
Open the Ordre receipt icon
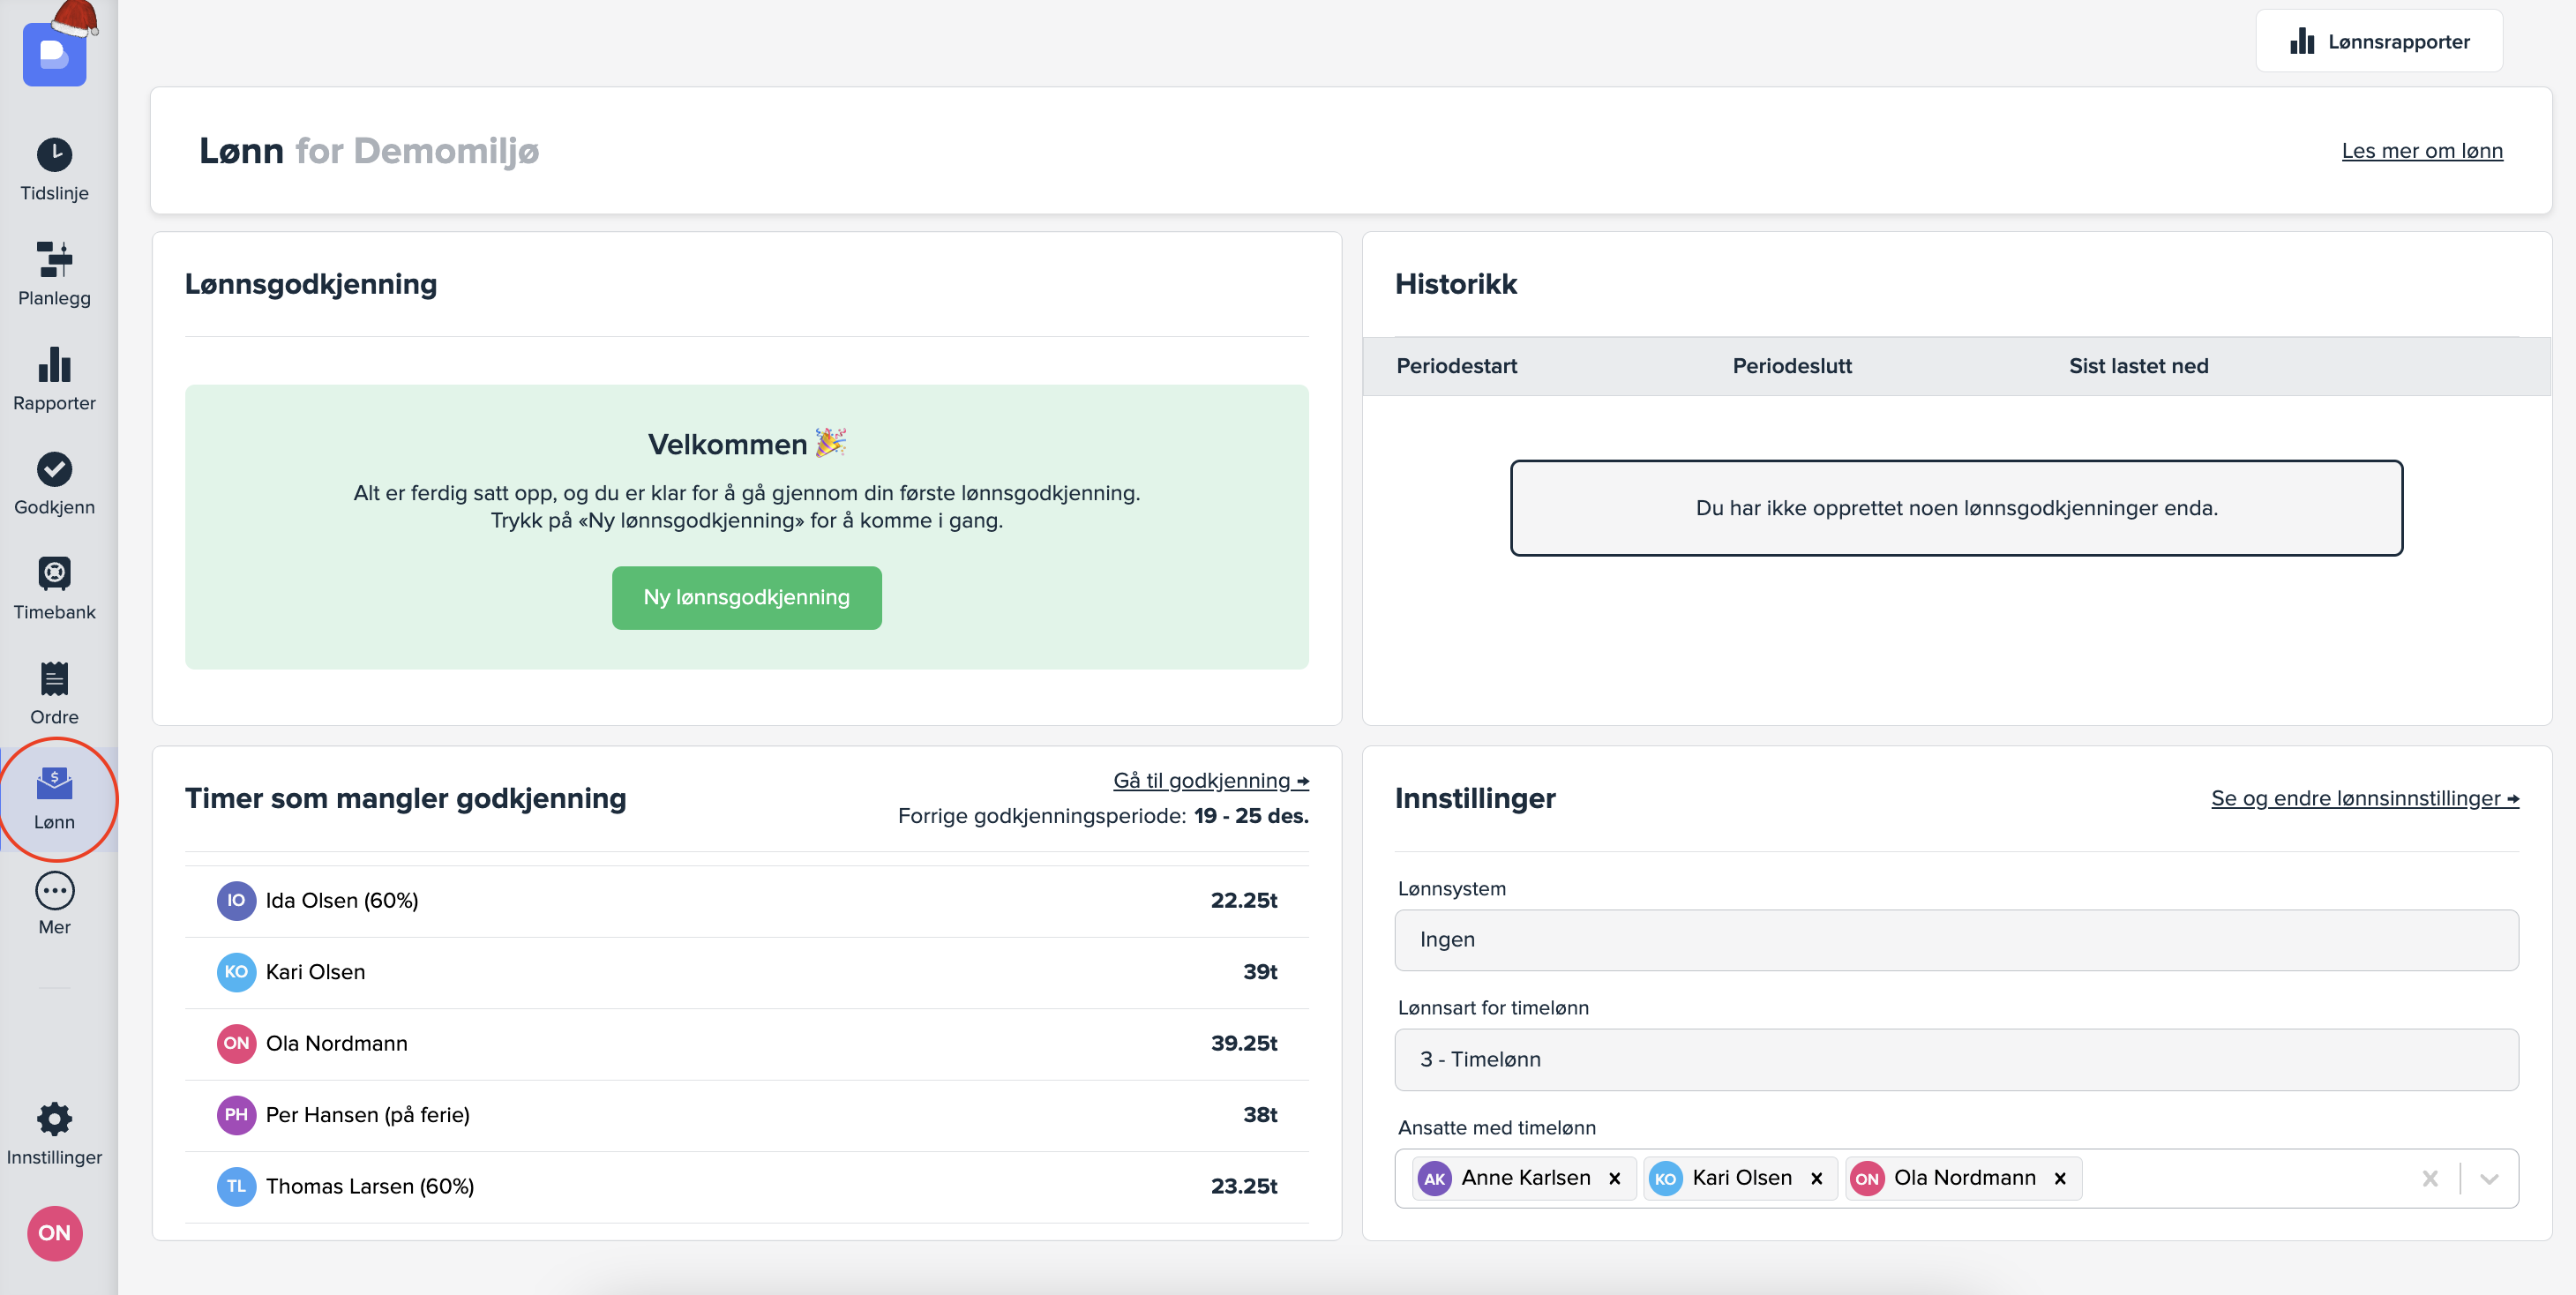click(x=54, y=679)
